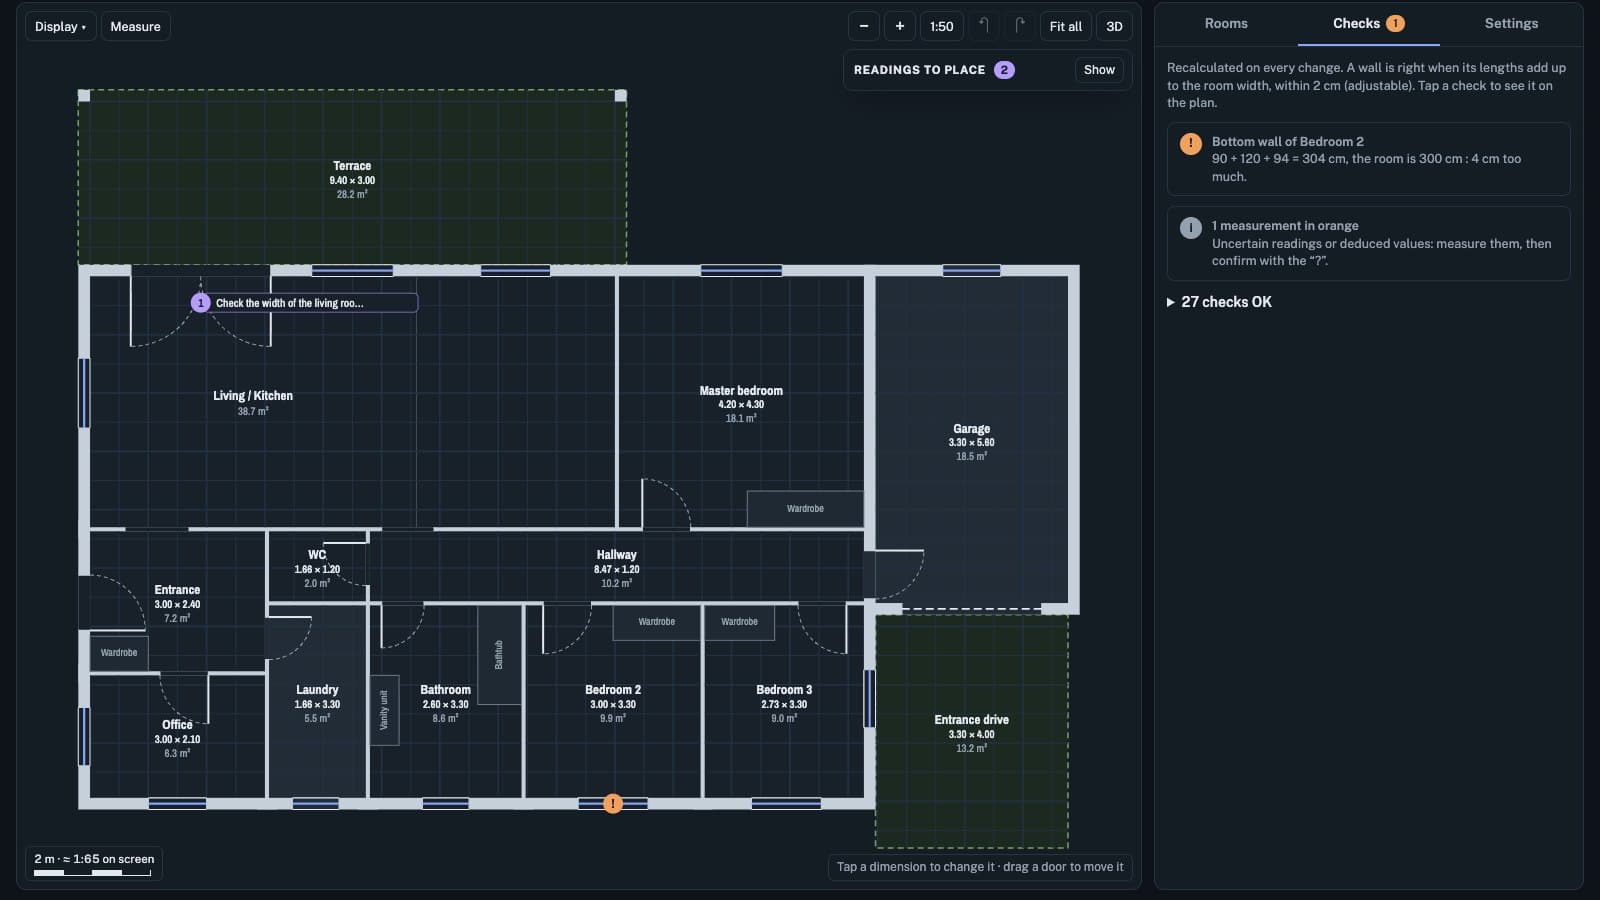Click the WC 1.66 × 1.20 dimension
This screenshot has height=900, width=1600.
pos(317,569)
